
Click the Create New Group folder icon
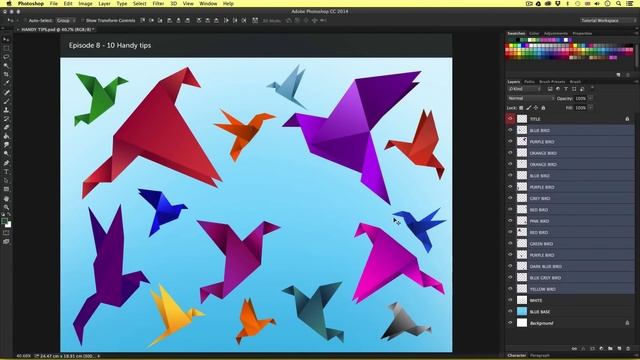click(610, 349)
